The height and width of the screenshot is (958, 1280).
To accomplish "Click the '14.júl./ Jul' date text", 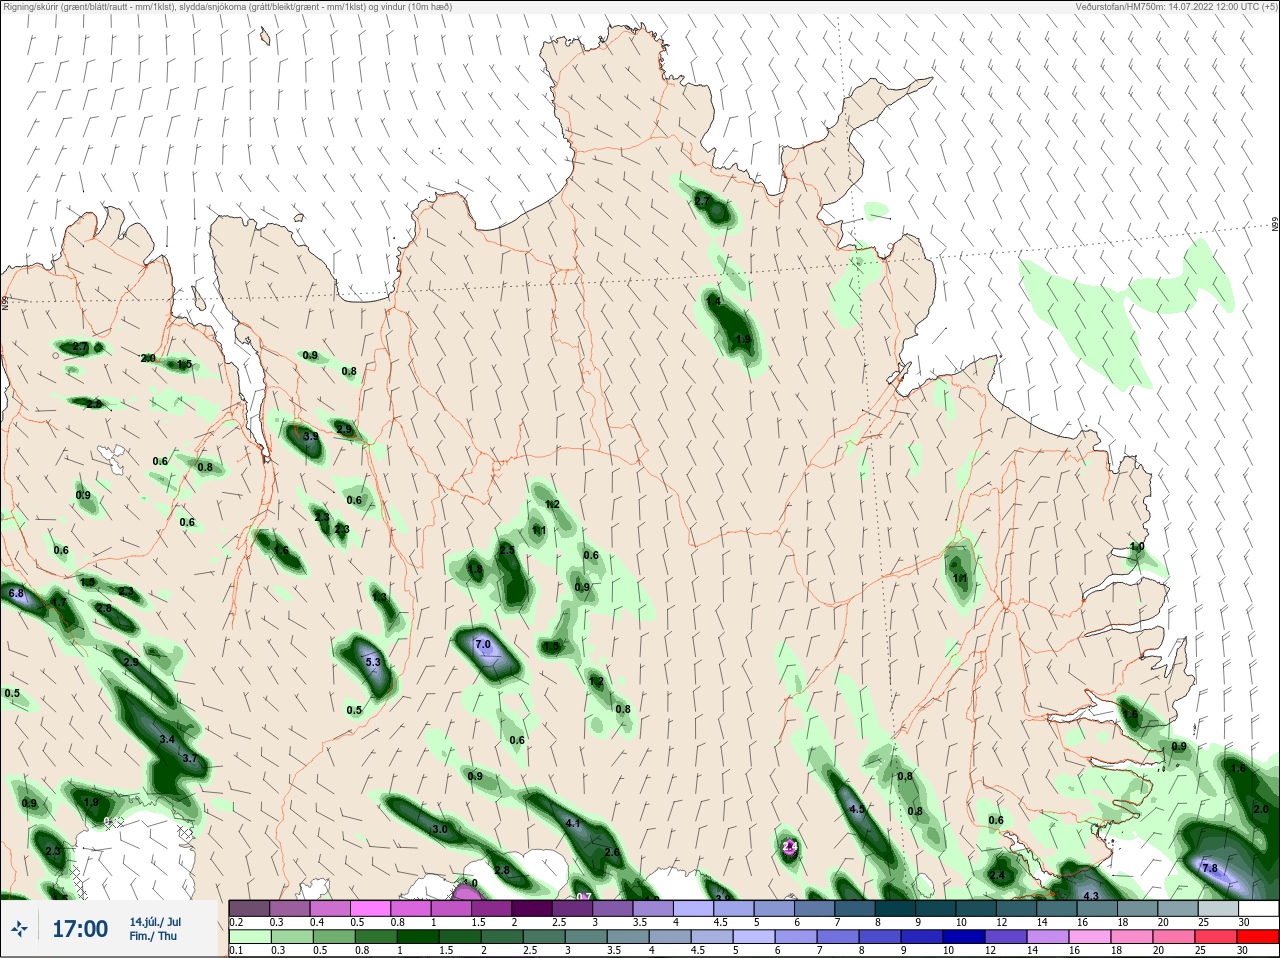I will click(155, 922).
